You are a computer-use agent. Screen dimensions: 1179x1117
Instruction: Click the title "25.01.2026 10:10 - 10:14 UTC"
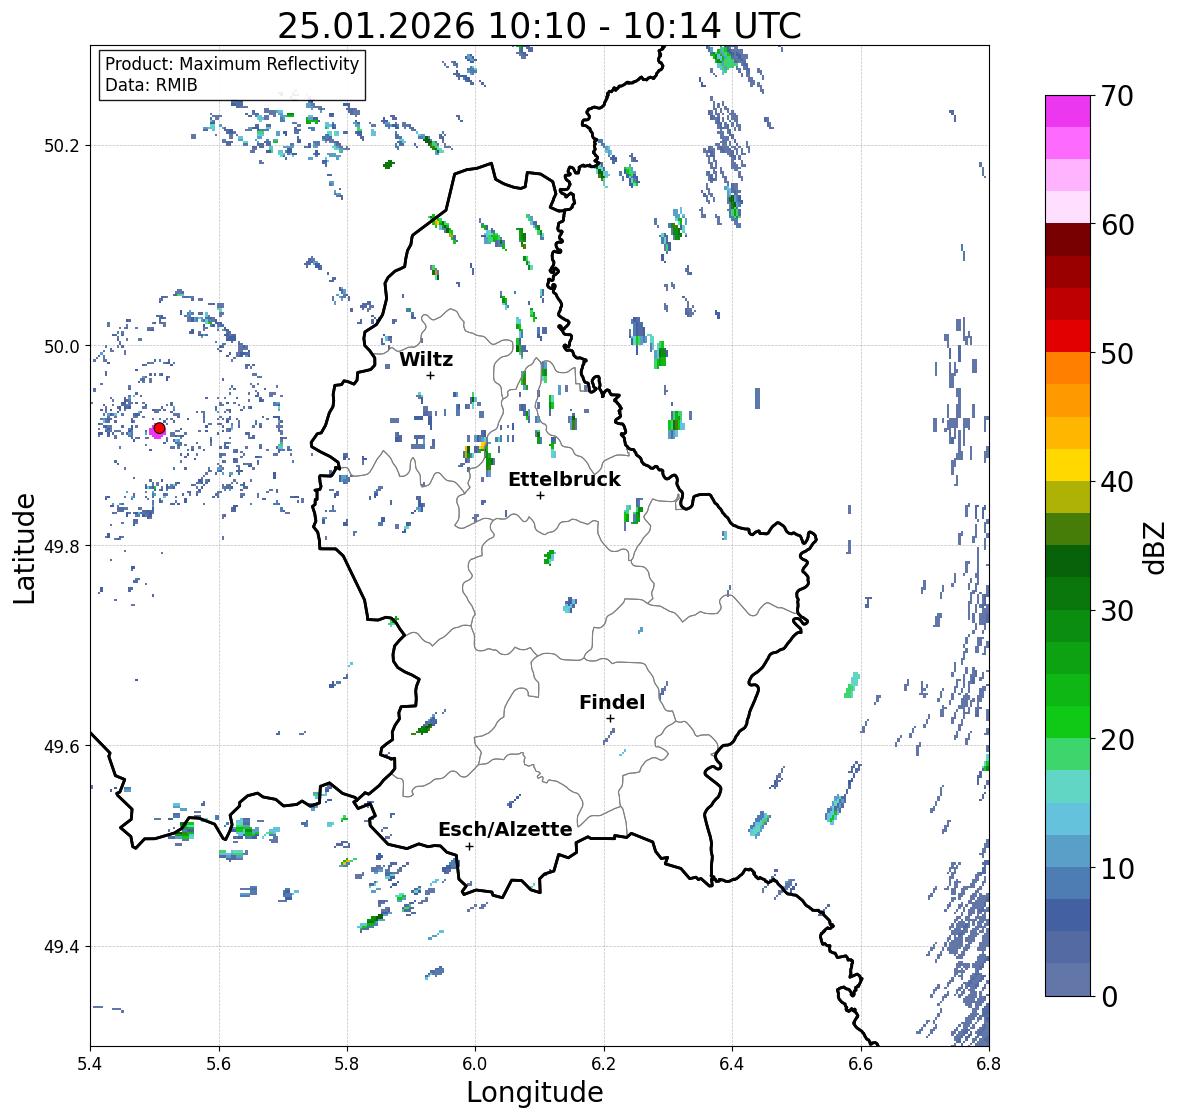539,26
